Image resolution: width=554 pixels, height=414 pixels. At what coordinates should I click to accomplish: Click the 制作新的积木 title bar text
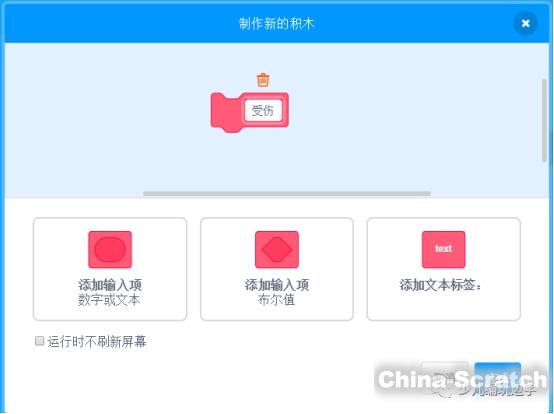tap(276, 24)
